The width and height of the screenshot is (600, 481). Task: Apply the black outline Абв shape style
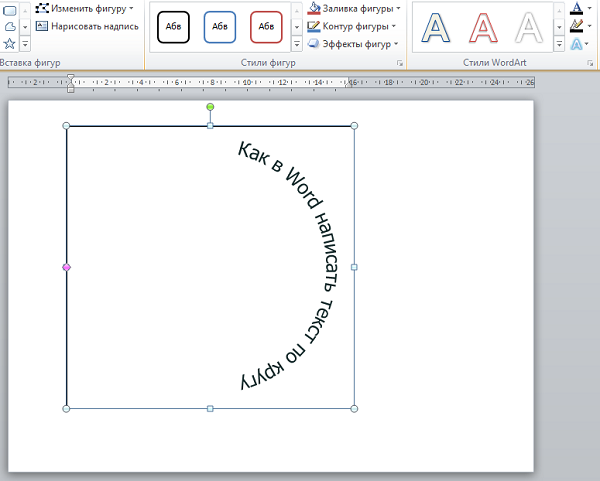pos(173,27)
